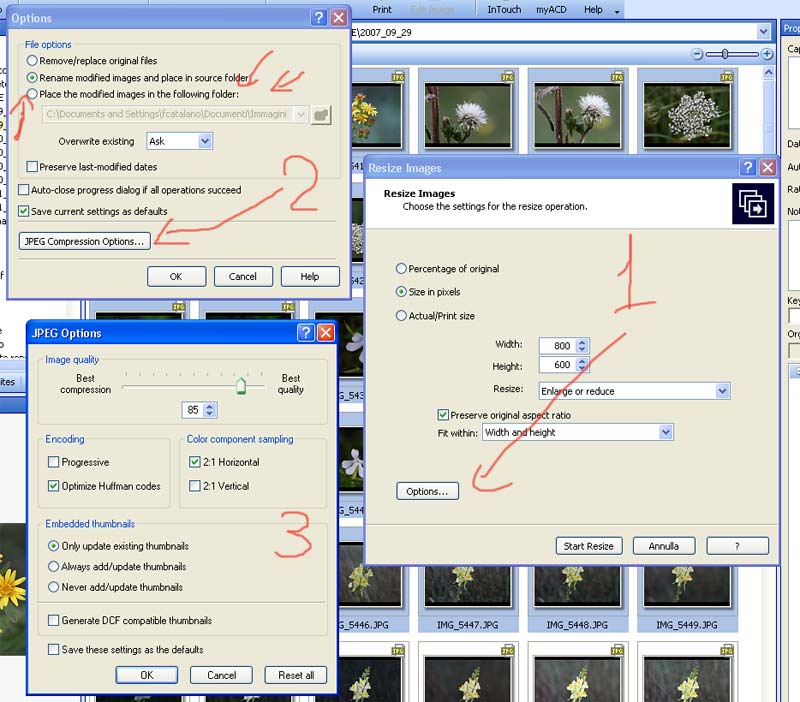Toggle Preserve last-modified dates checkbox
This screenshot has height=702, width=800.
click(32, 167)
